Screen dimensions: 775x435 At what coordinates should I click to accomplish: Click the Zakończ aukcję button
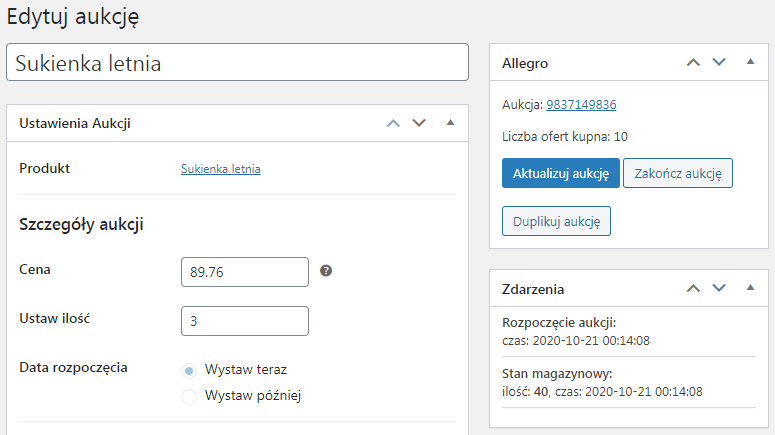click(x=678, y=173)
